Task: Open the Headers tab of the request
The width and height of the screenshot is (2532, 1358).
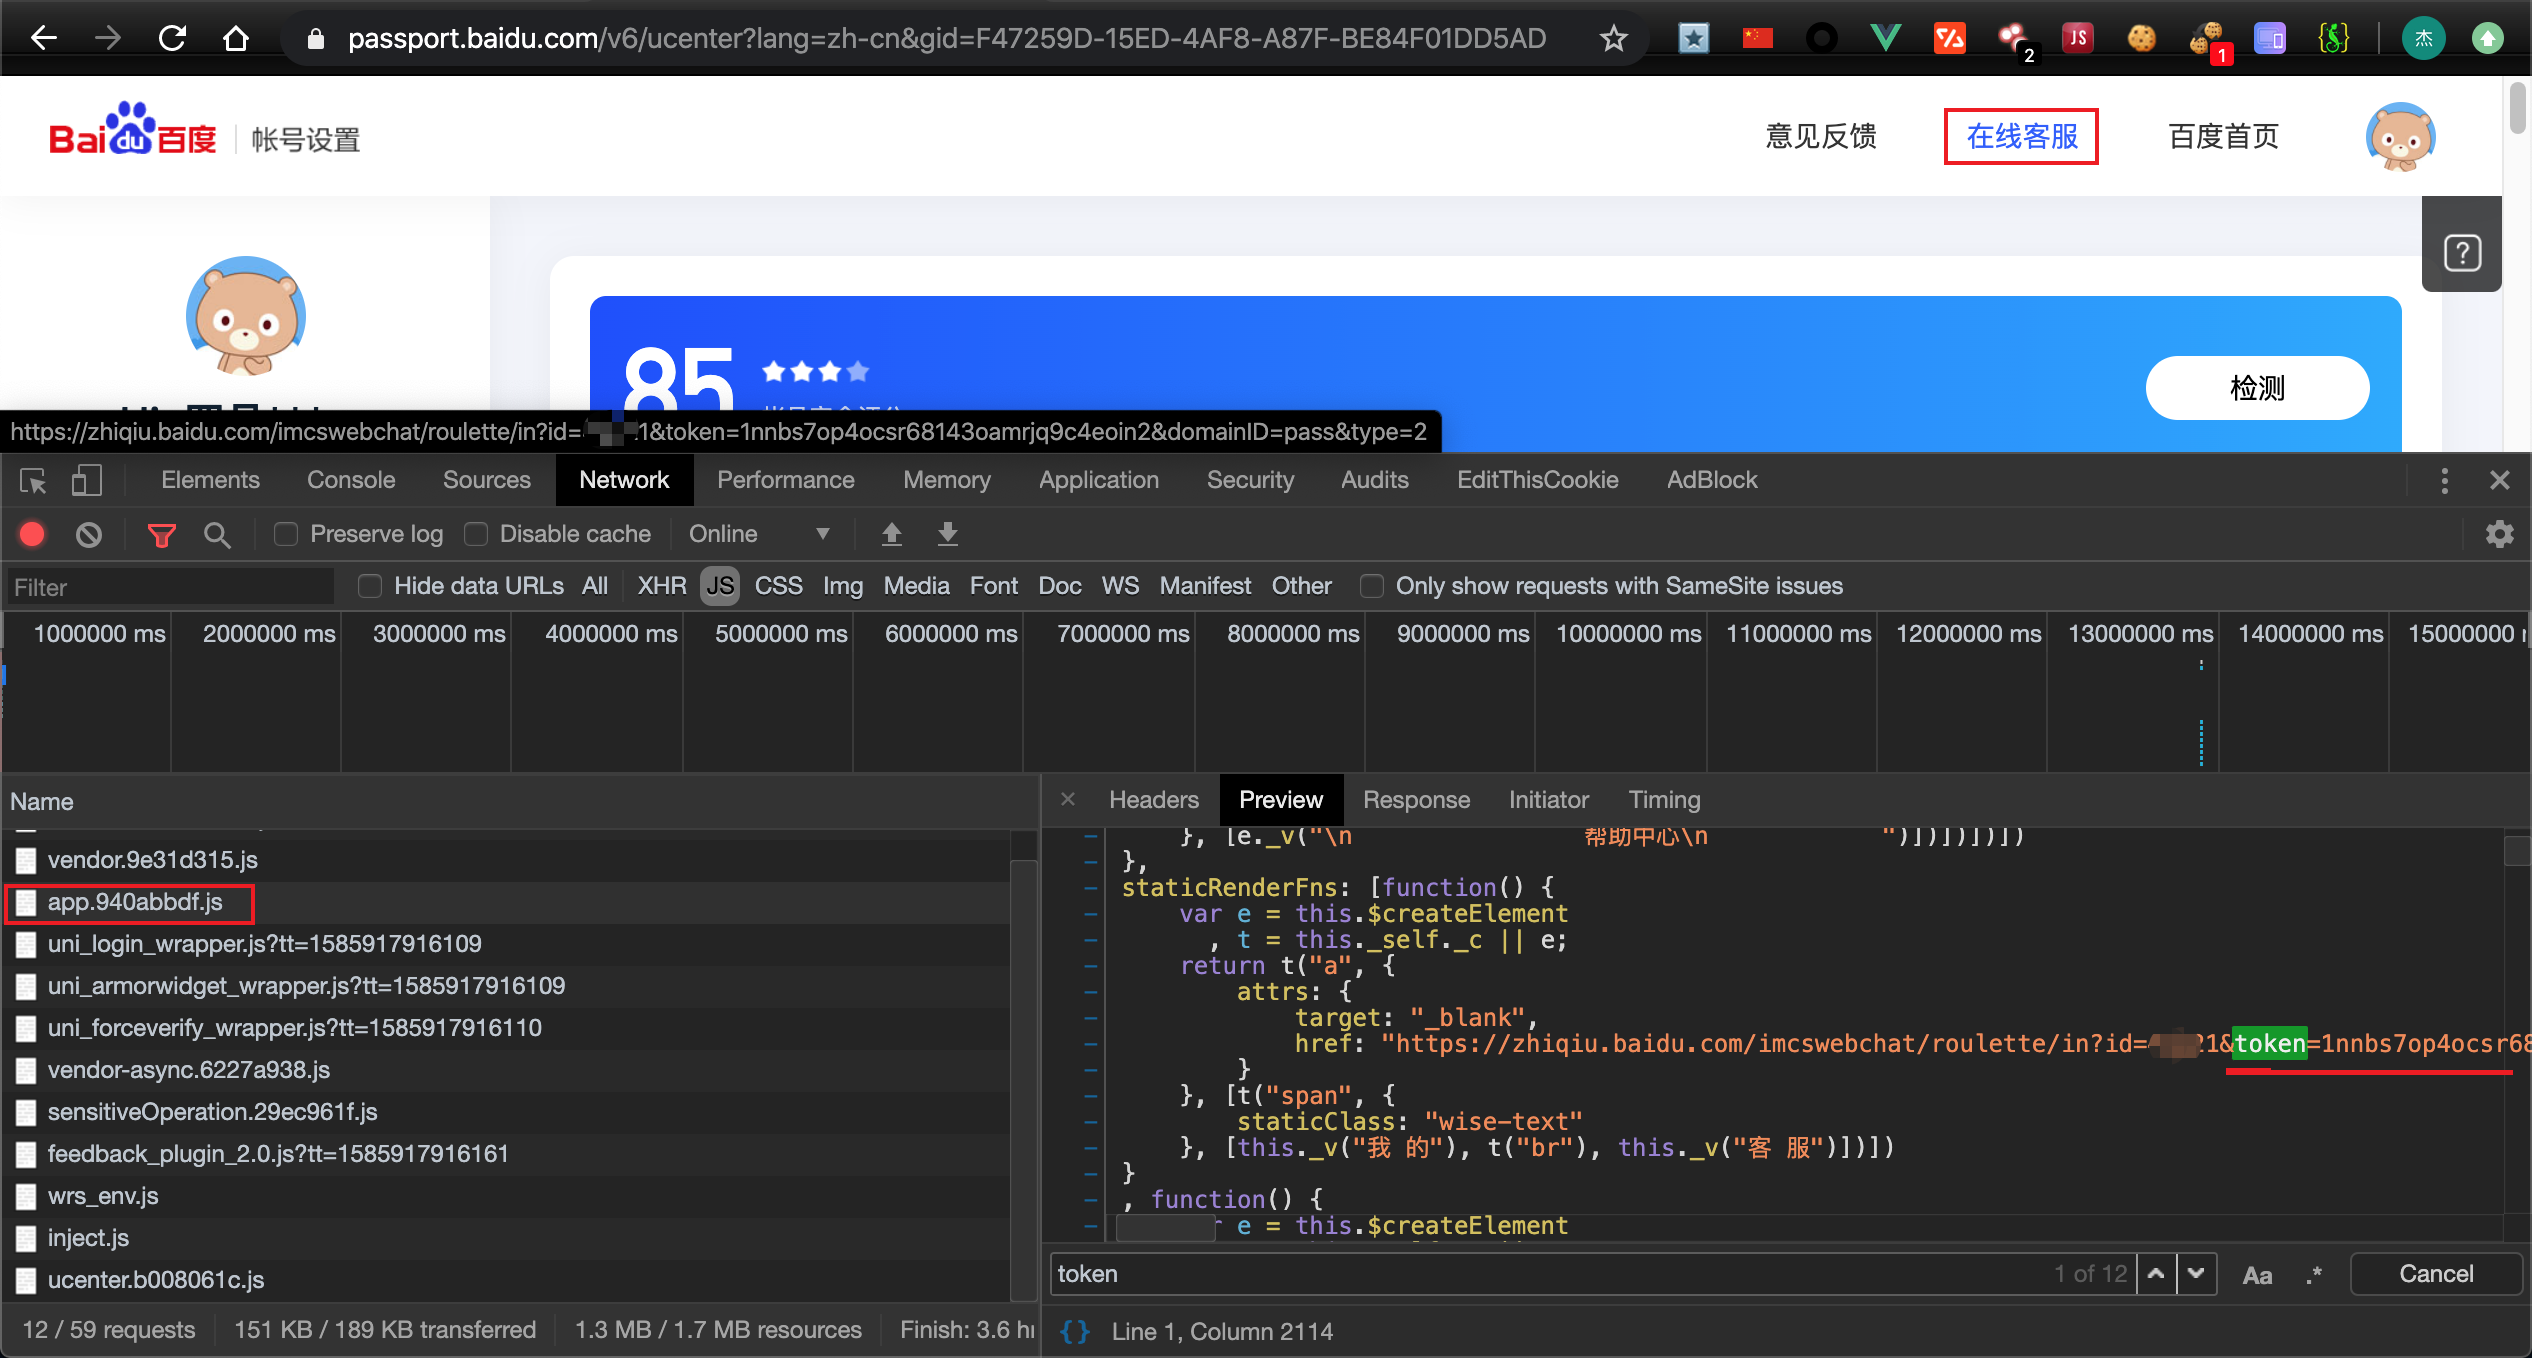Action: pyautogui.click(x=1153, y=800)
